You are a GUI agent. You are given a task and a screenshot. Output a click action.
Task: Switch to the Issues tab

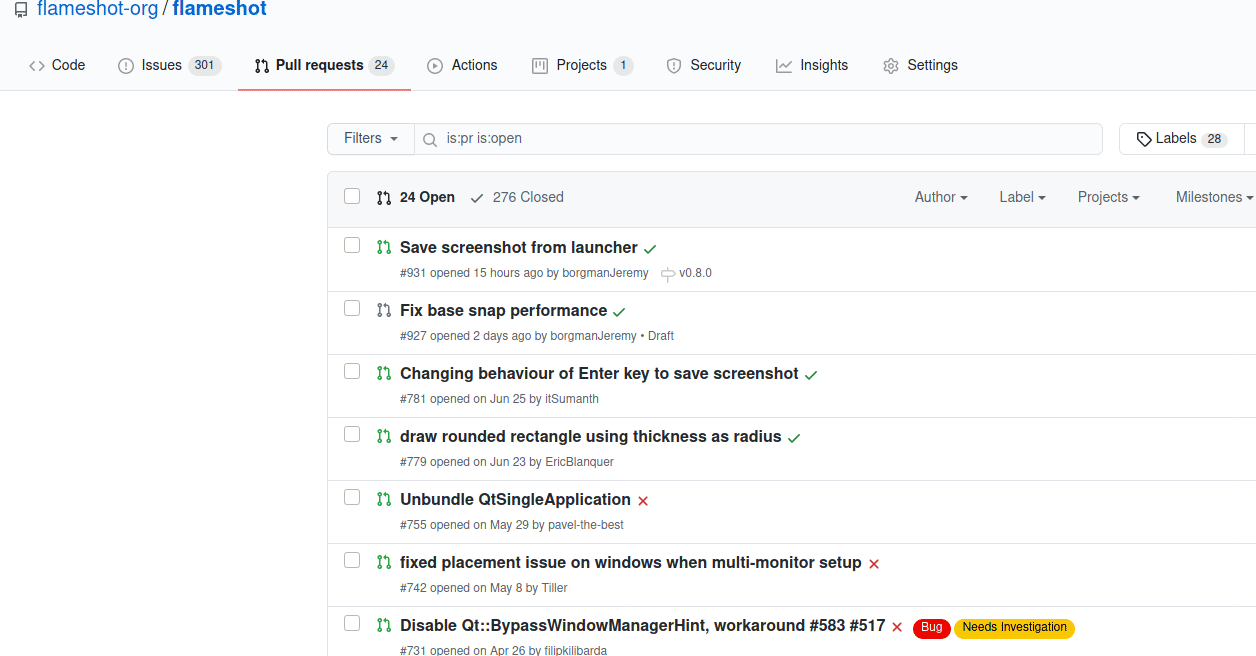coord(169,65)
